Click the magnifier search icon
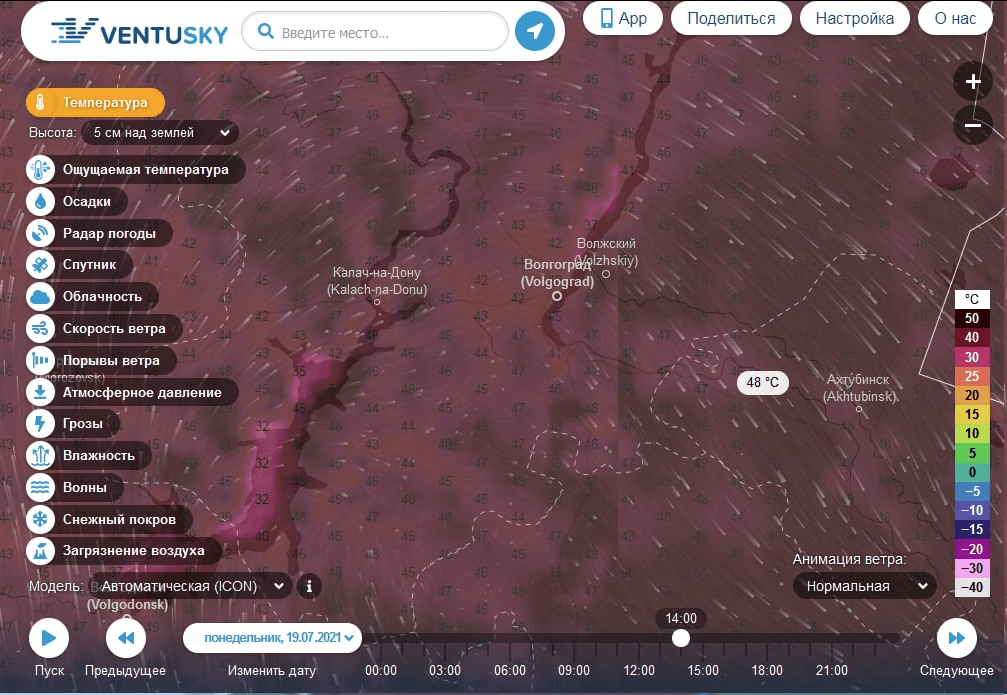Screen dimensions: 1007x695 (265, 31)
